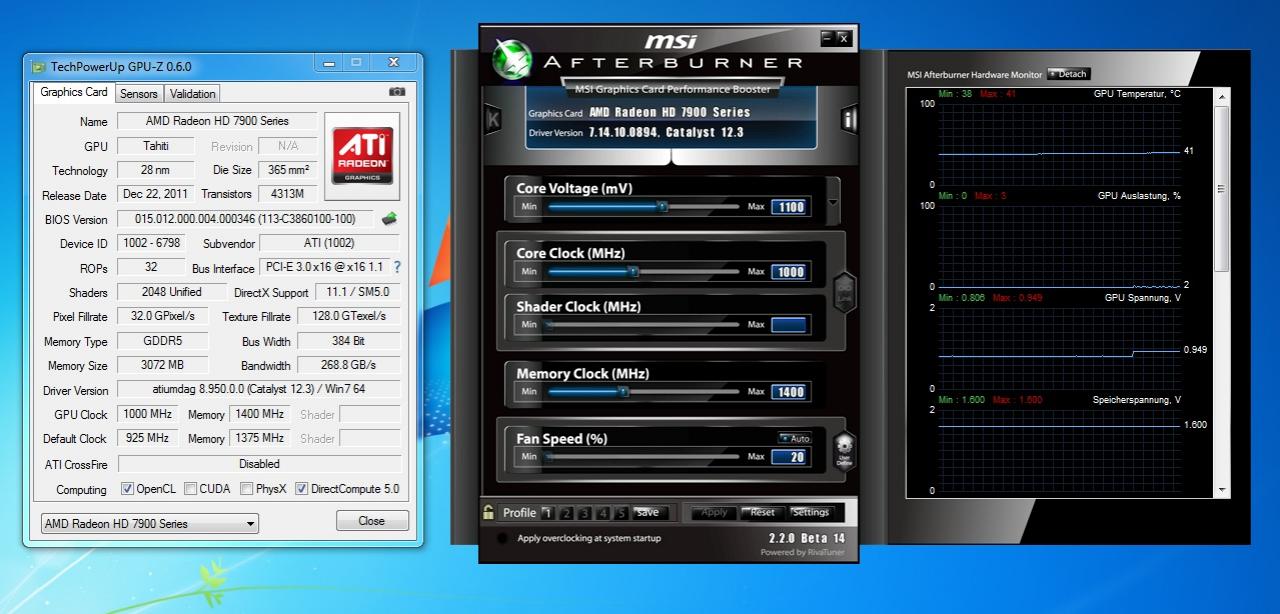
Task: Switch to the Validation tab
Action: tap(193, 93)
